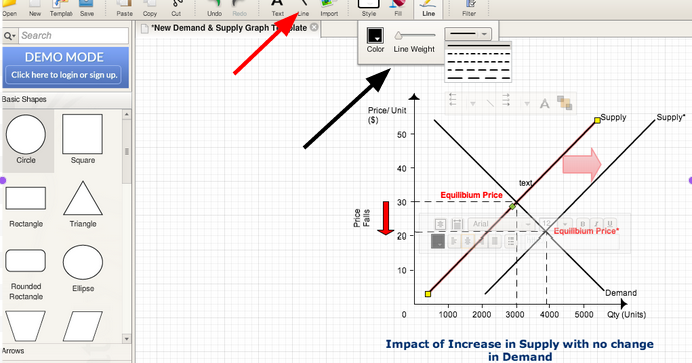Select the Parallelogram shape
This screenshot has width=692, height=363.
[x=83, y=326]
